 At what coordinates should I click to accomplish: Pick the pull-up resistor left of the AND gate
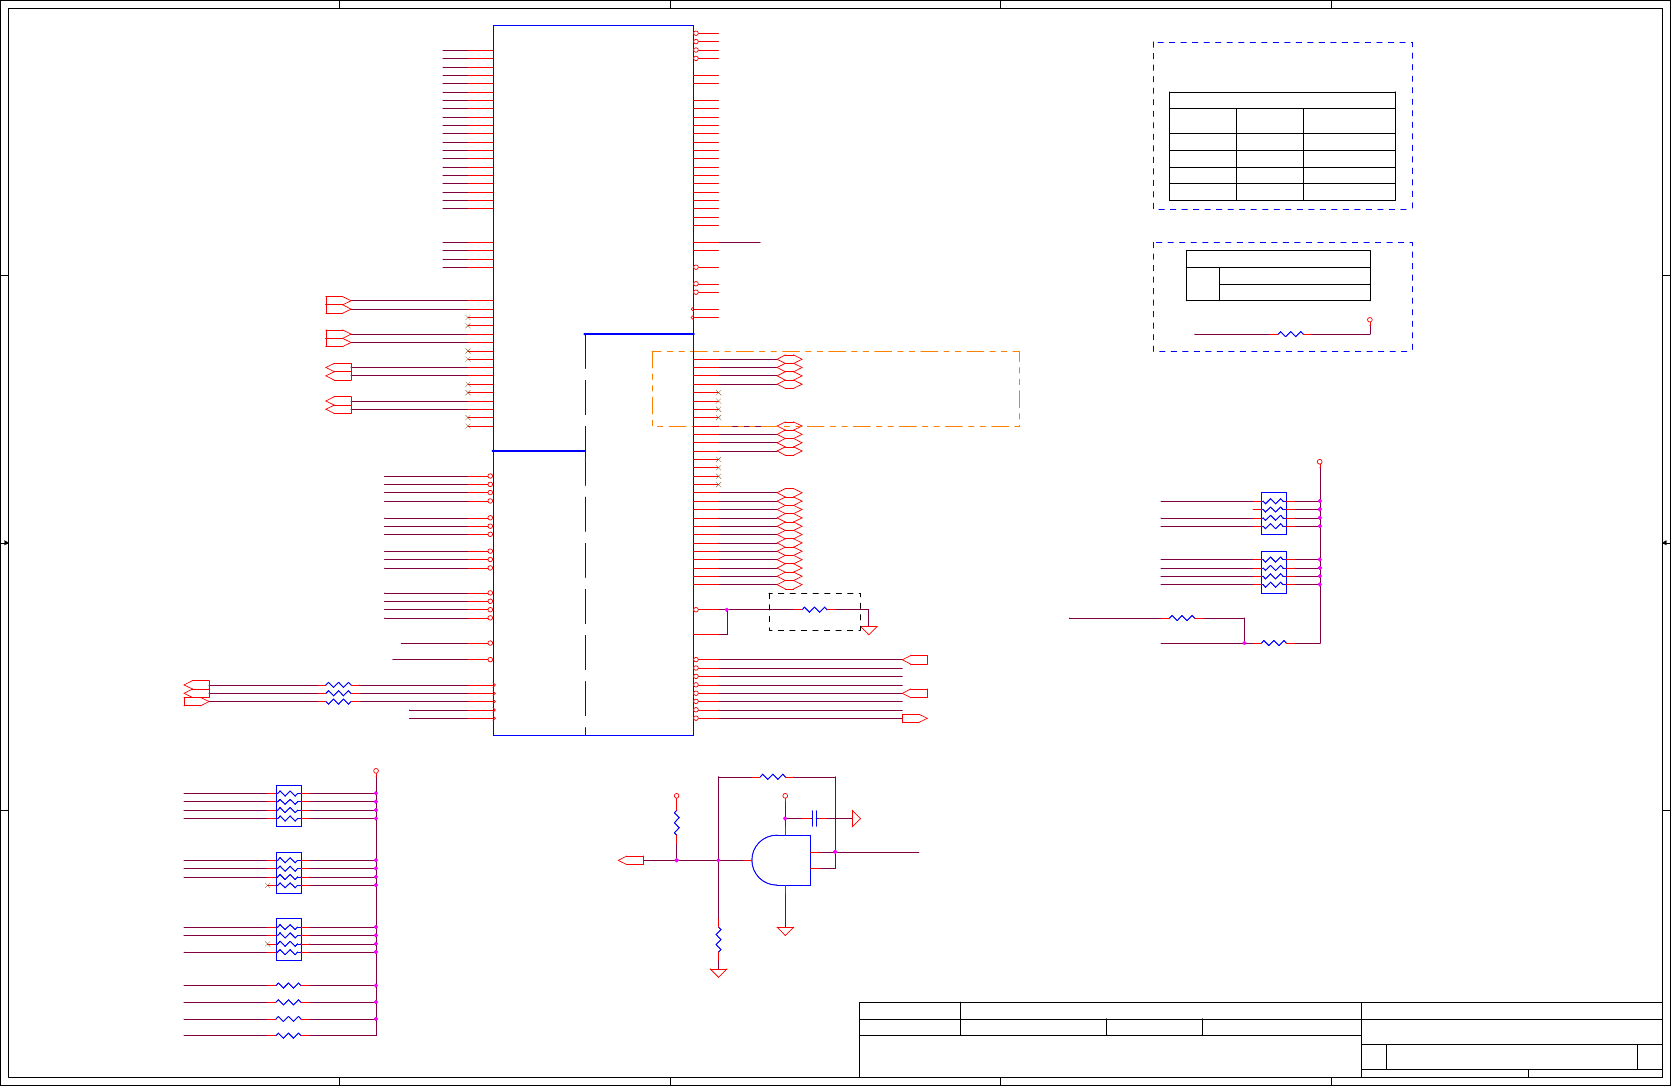(x=676, y=823)
